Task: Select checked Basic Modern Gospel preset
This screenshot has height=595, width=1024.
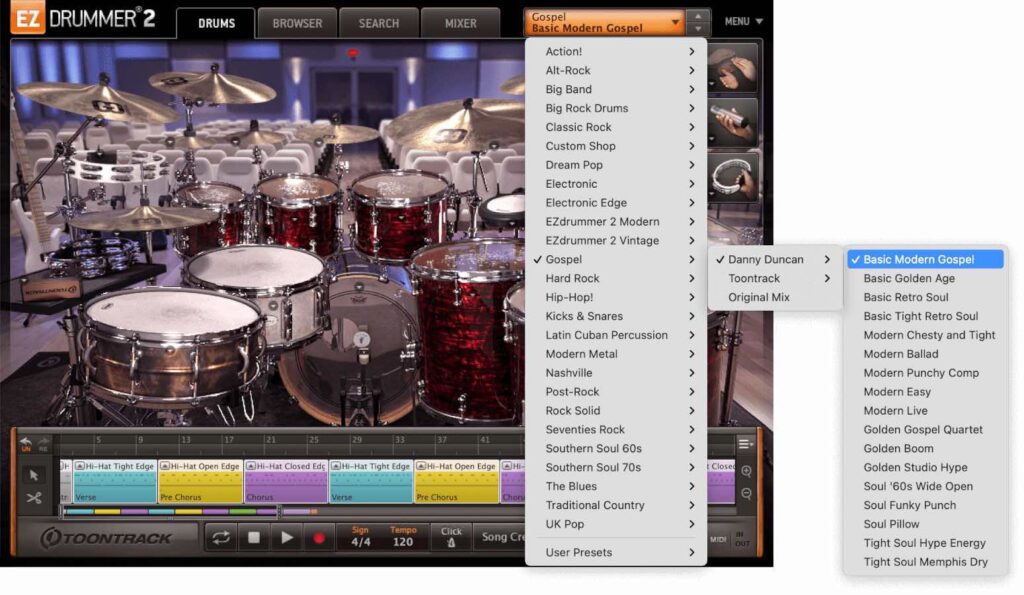Action: click(925, 259)
